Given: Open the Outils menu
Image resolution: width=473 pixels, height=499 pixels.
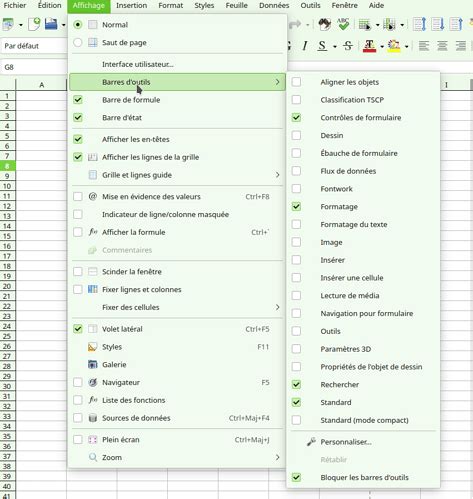Looking at the screenshot, I should 310,5.
